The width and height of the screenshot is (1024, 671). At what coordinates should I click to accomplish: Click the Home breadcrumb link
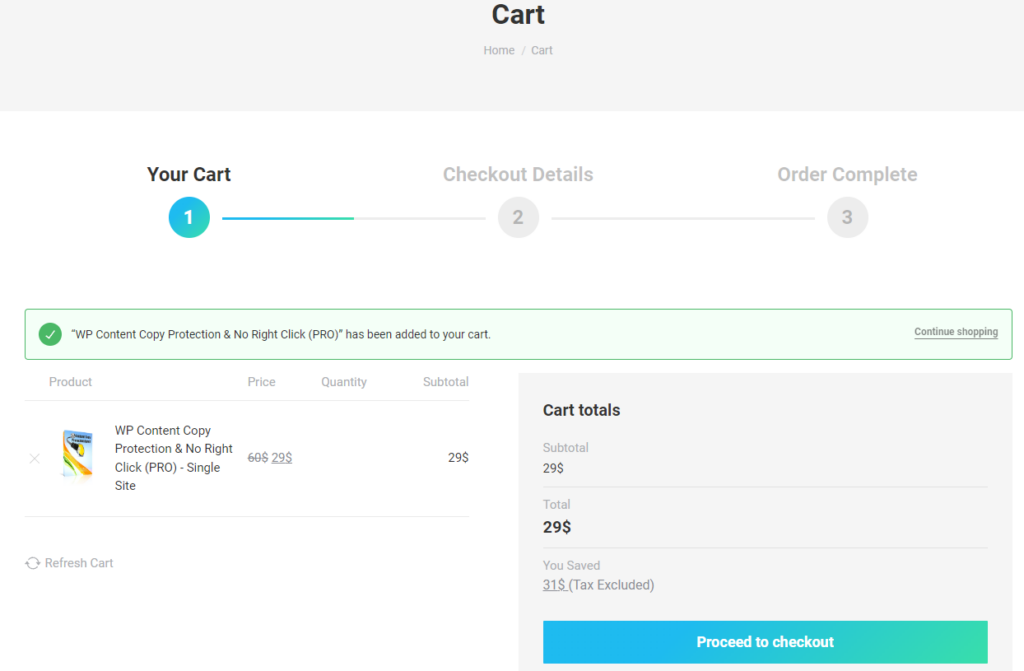pos(499,50)
